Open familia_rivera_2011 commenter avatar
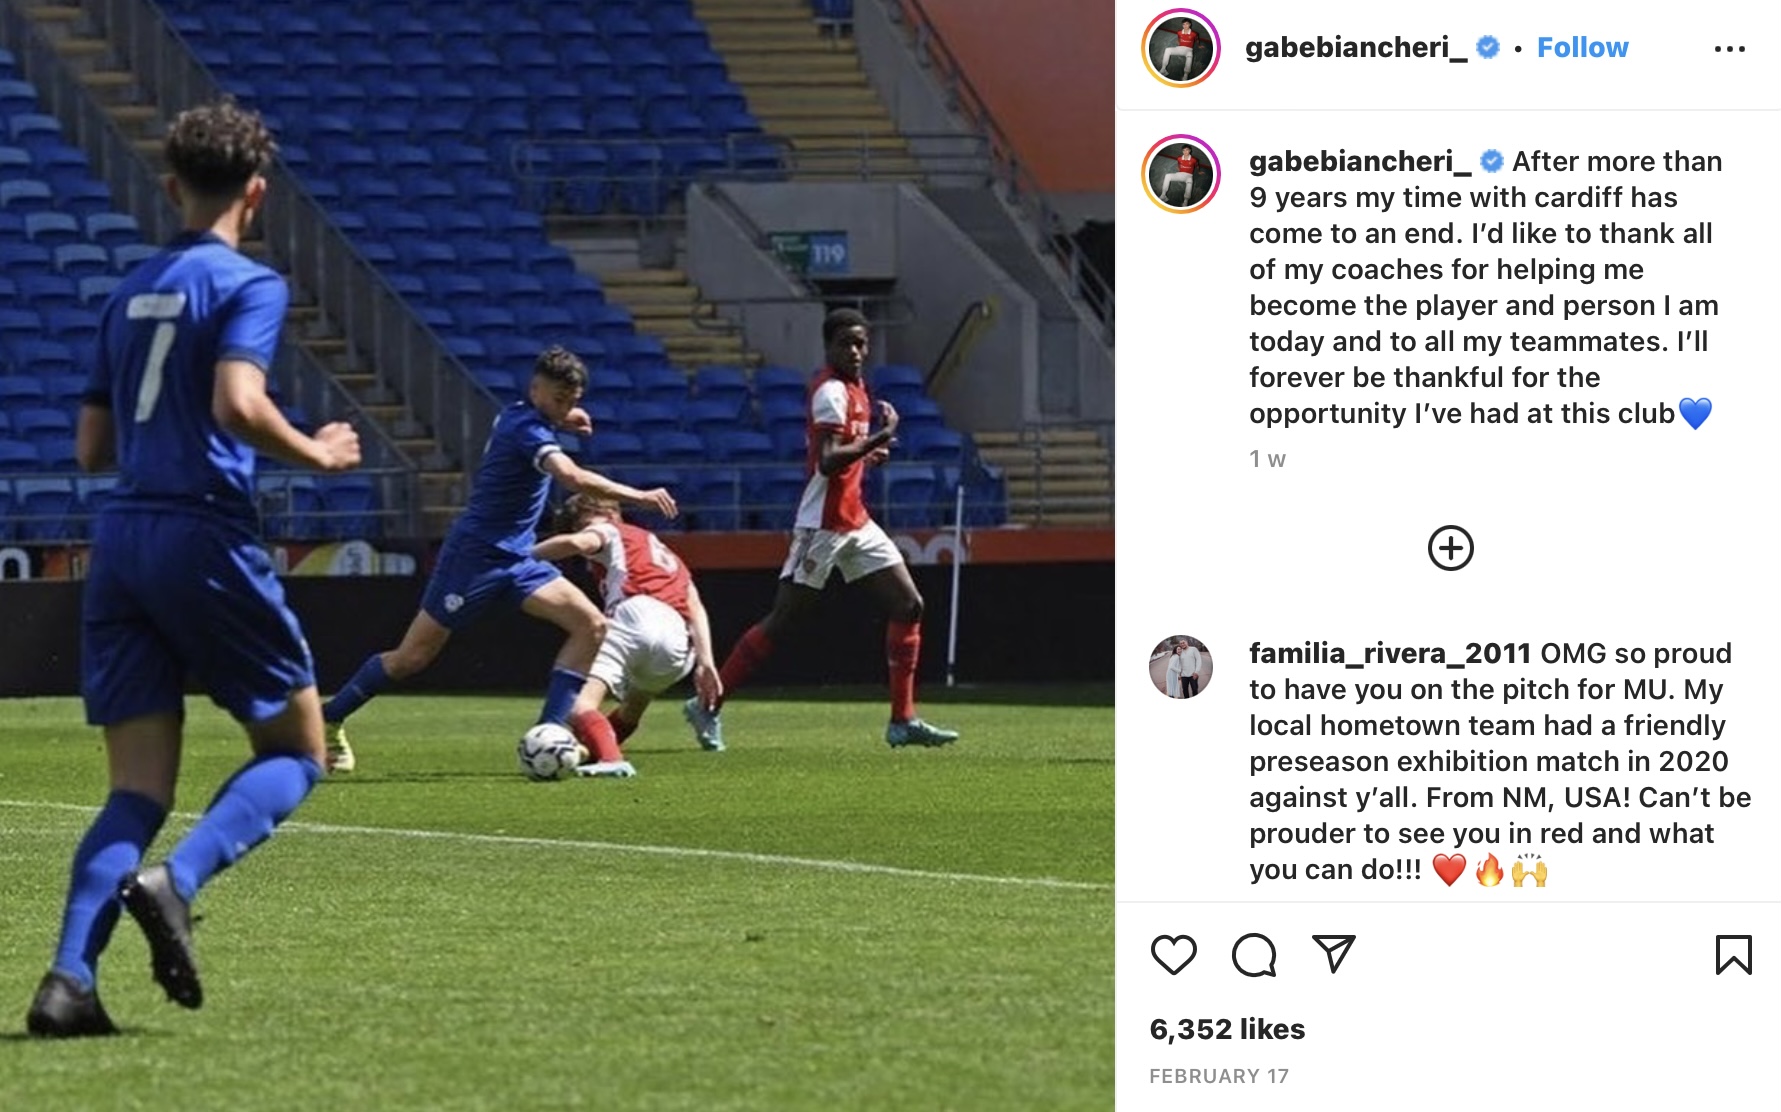1781x1112 pixels. point(1181,667)
